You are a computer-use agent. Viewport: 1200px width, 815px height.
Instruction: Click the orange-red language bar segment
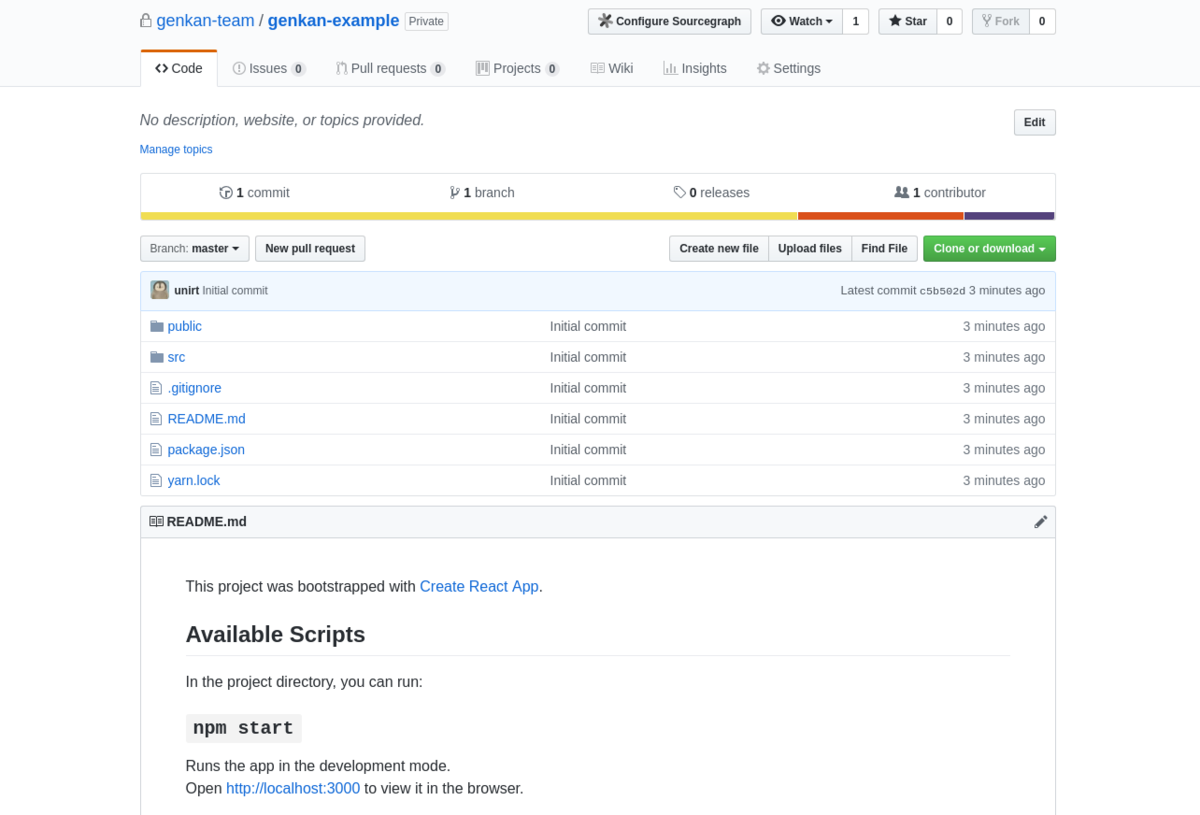click(880, 216)
